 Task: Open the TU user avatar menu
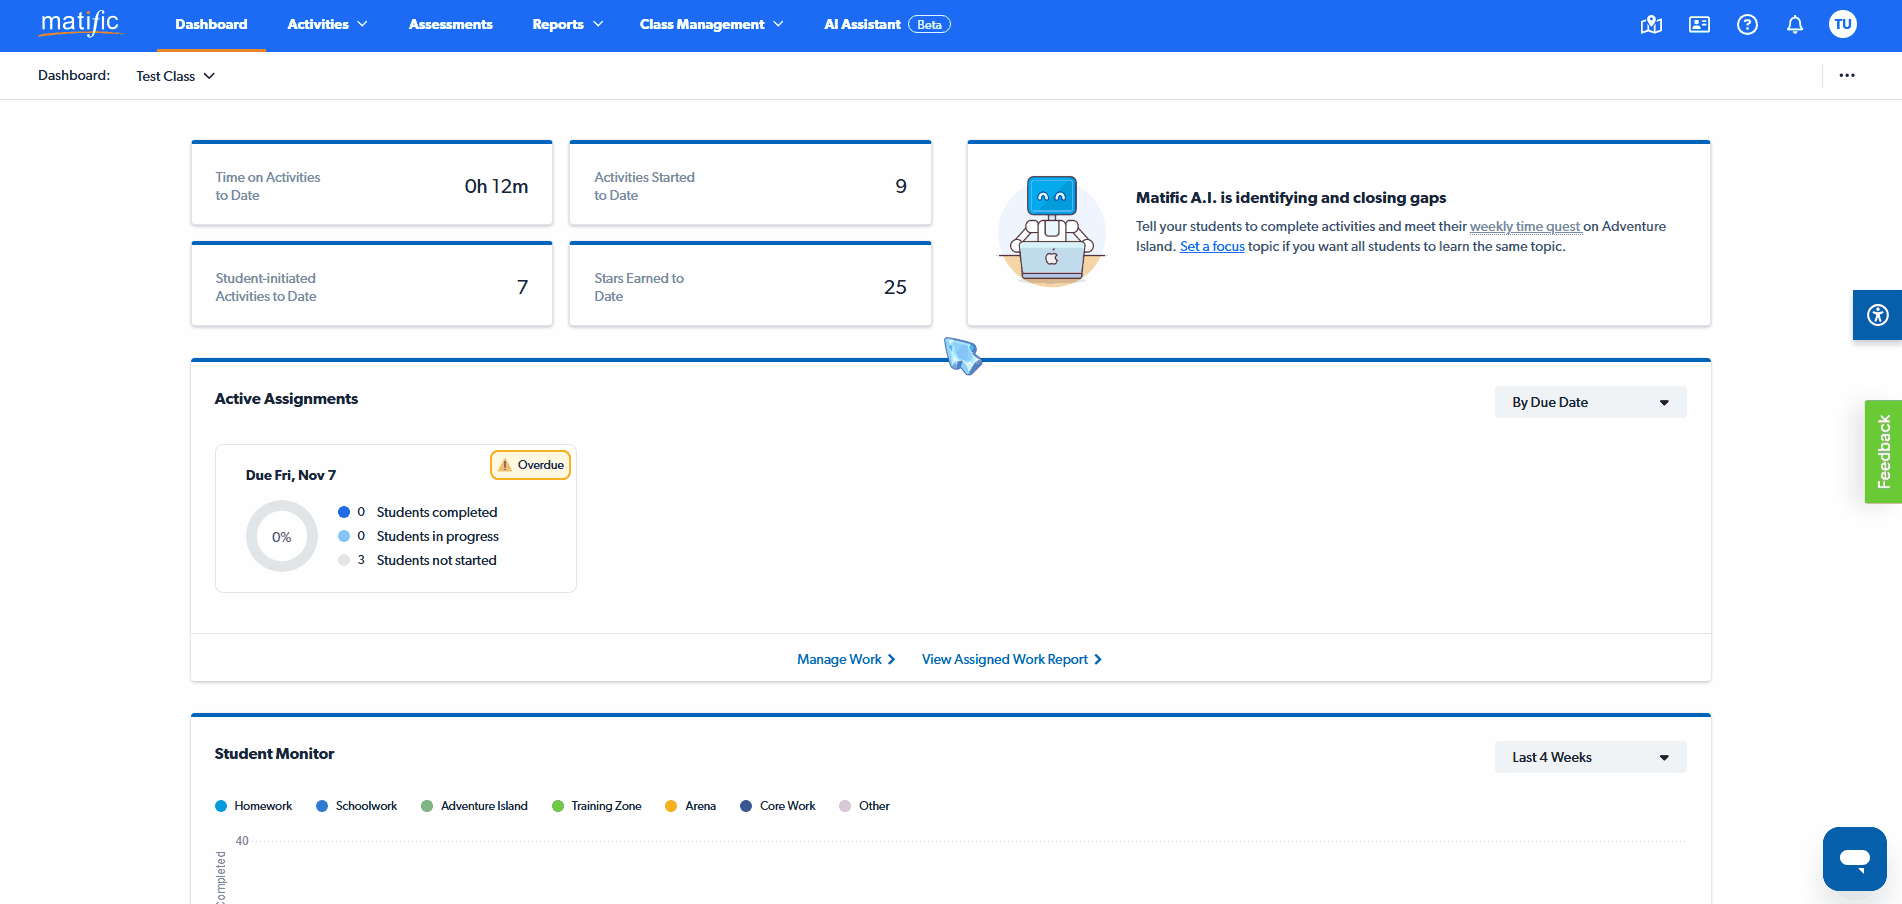[1842, 25]
